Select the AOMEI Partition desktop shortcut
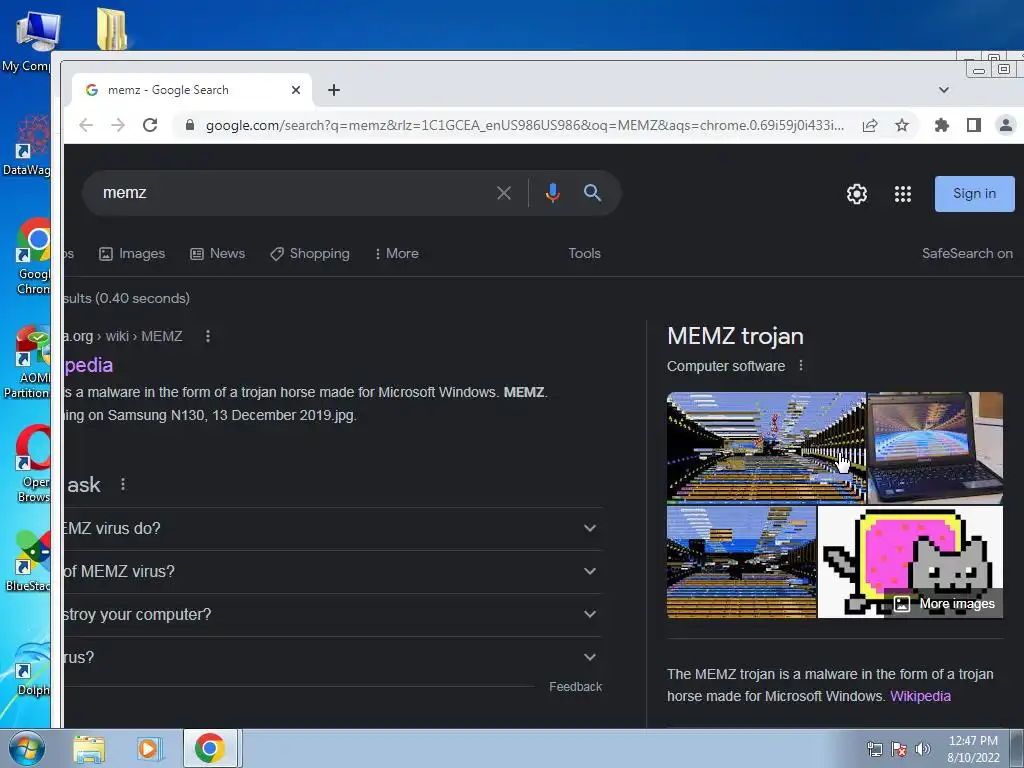 (x=27, y=361)
